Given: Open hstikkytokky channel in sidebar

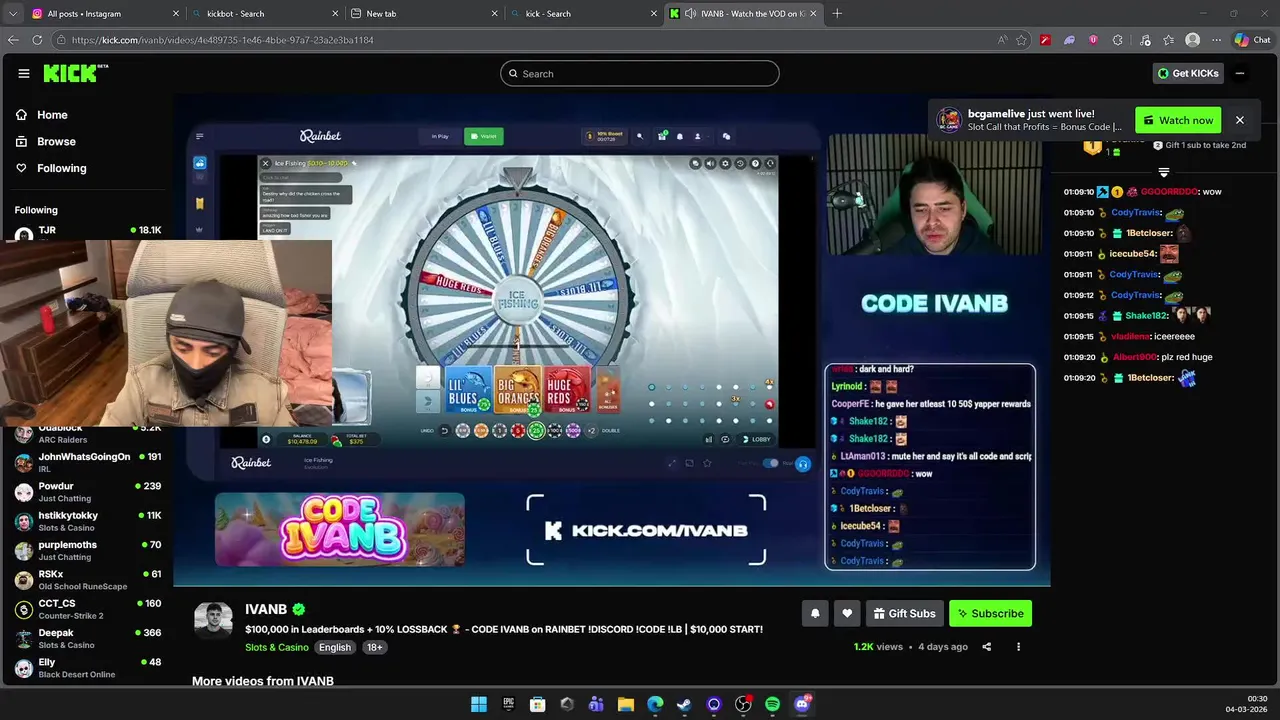Looking at the screenshot, I should 88,521.
